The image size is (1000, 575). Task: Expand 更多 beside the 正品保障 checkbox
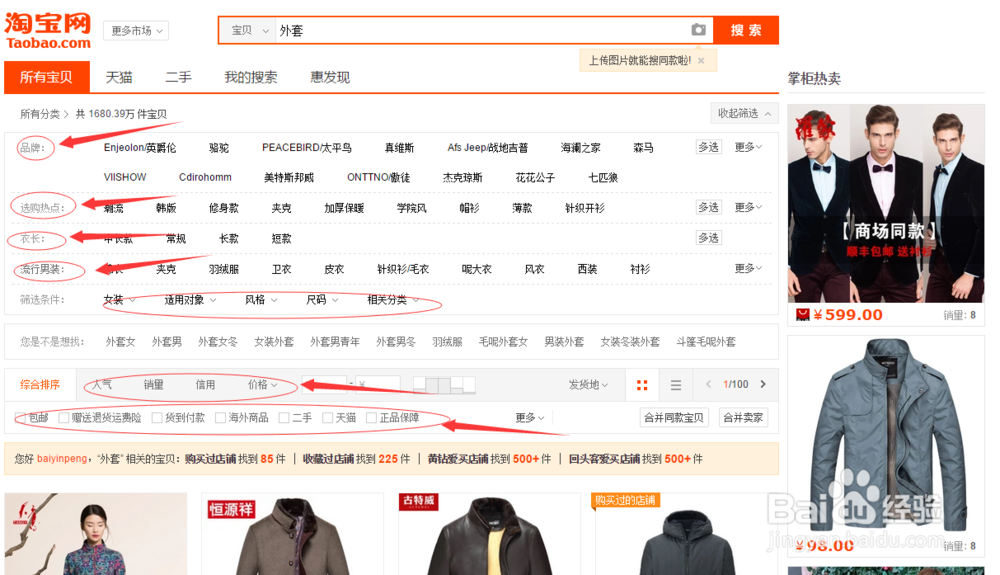coord(529,418)
